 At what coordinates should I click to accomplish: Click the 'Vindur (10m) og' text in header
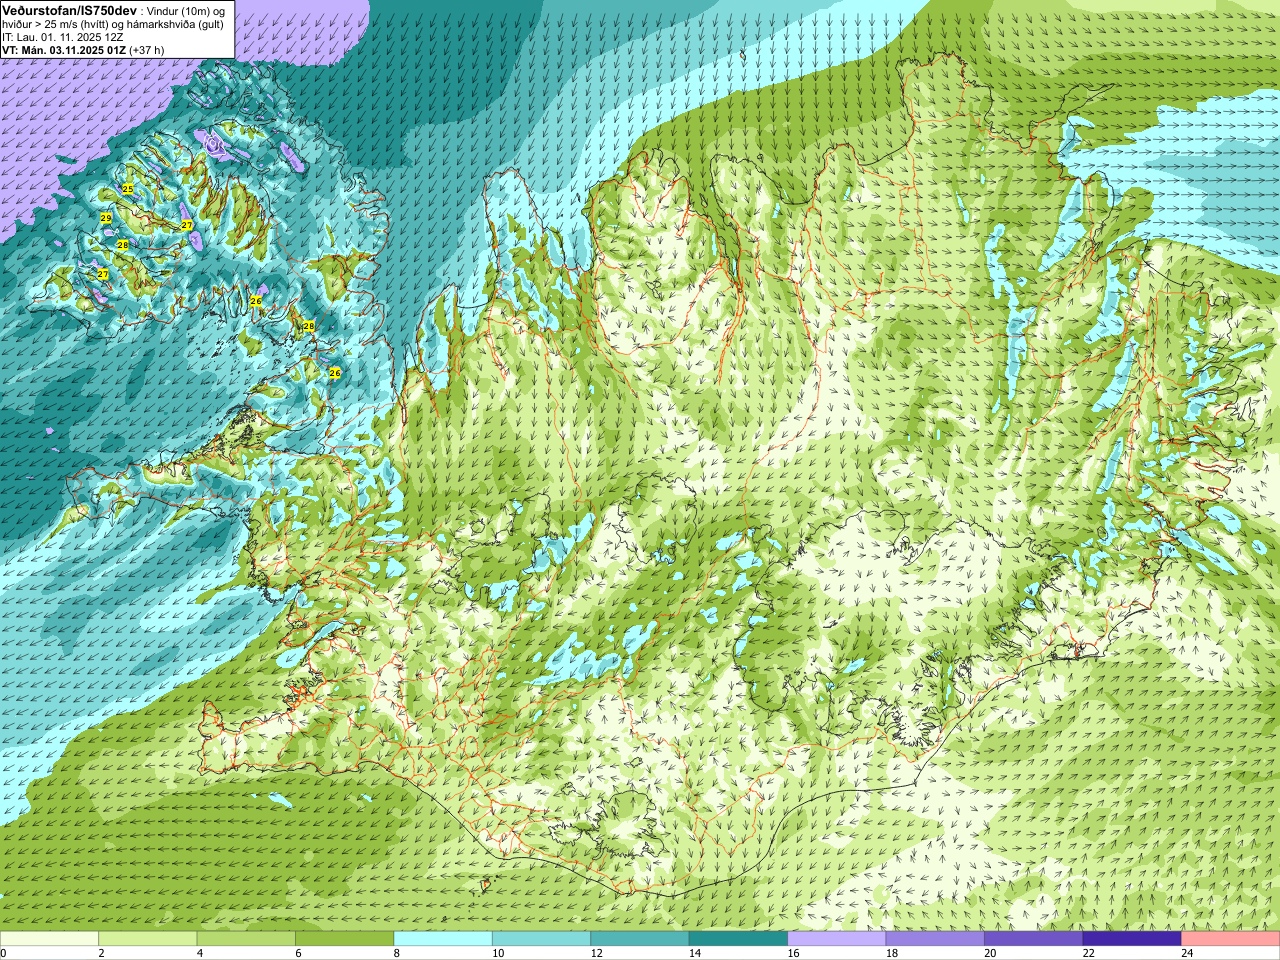(x=186, y=11)
